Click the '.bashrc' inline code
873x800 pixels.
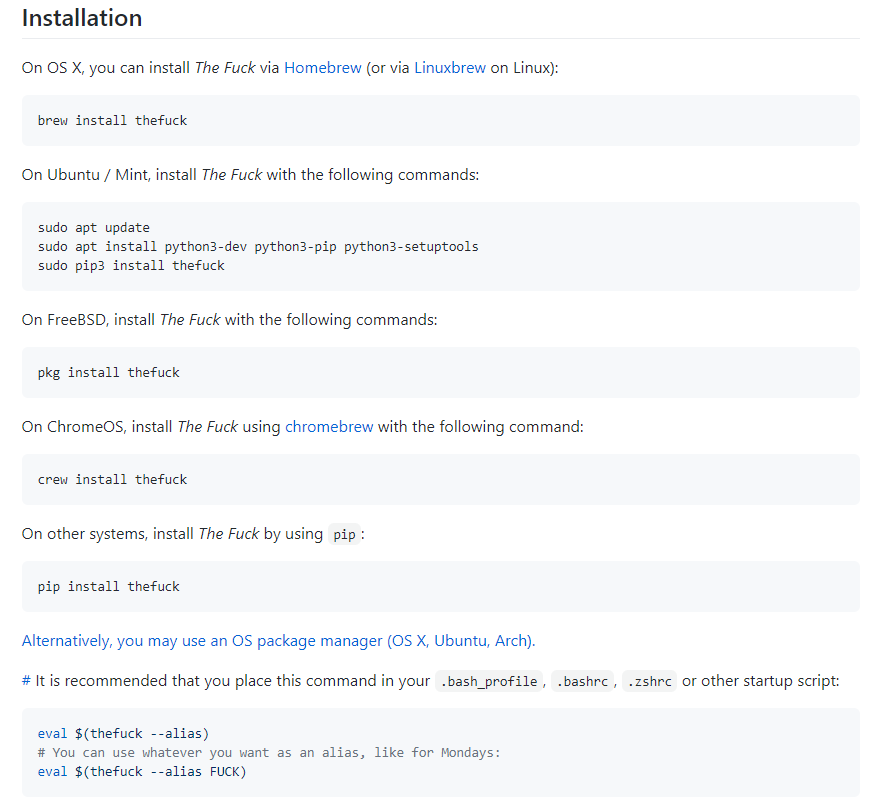pos(582,681)
